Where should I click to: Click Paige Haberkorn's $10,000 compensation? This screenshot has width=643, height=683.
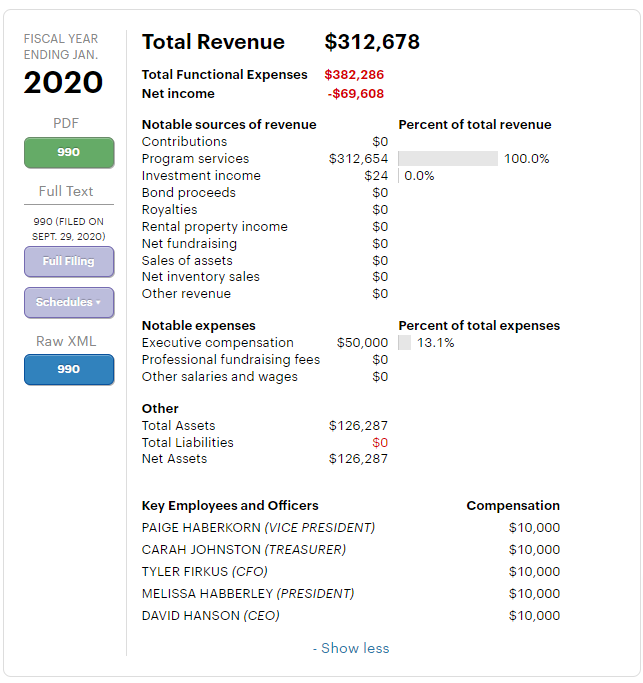(x=535, y=528)
